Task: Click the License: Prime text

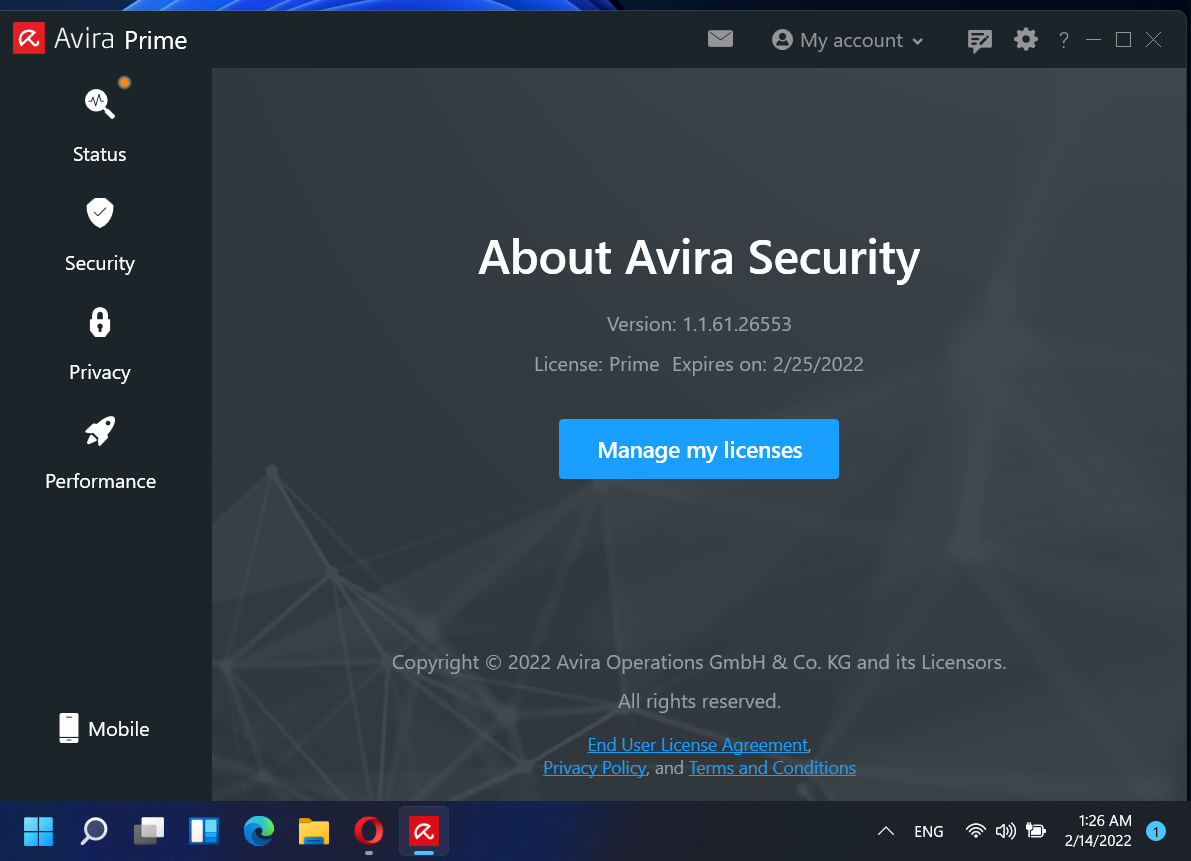Action: [596, 364]
